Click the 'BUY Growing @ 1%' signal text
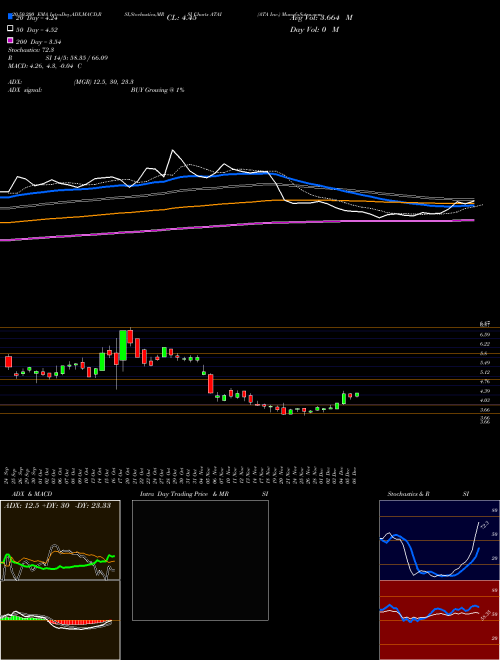Image resolution: width=500 pixels, height=660 pixels. [157, 90]
